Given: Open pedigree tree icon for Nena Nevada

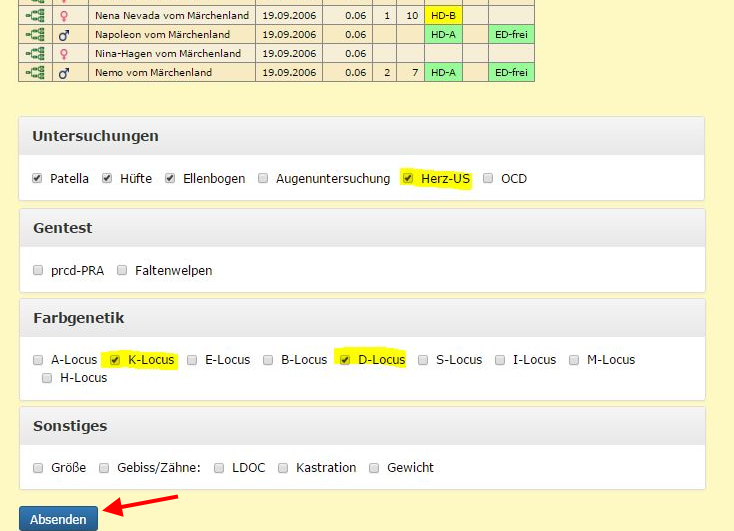Looking at the screenshot, I should coord(35,15).
